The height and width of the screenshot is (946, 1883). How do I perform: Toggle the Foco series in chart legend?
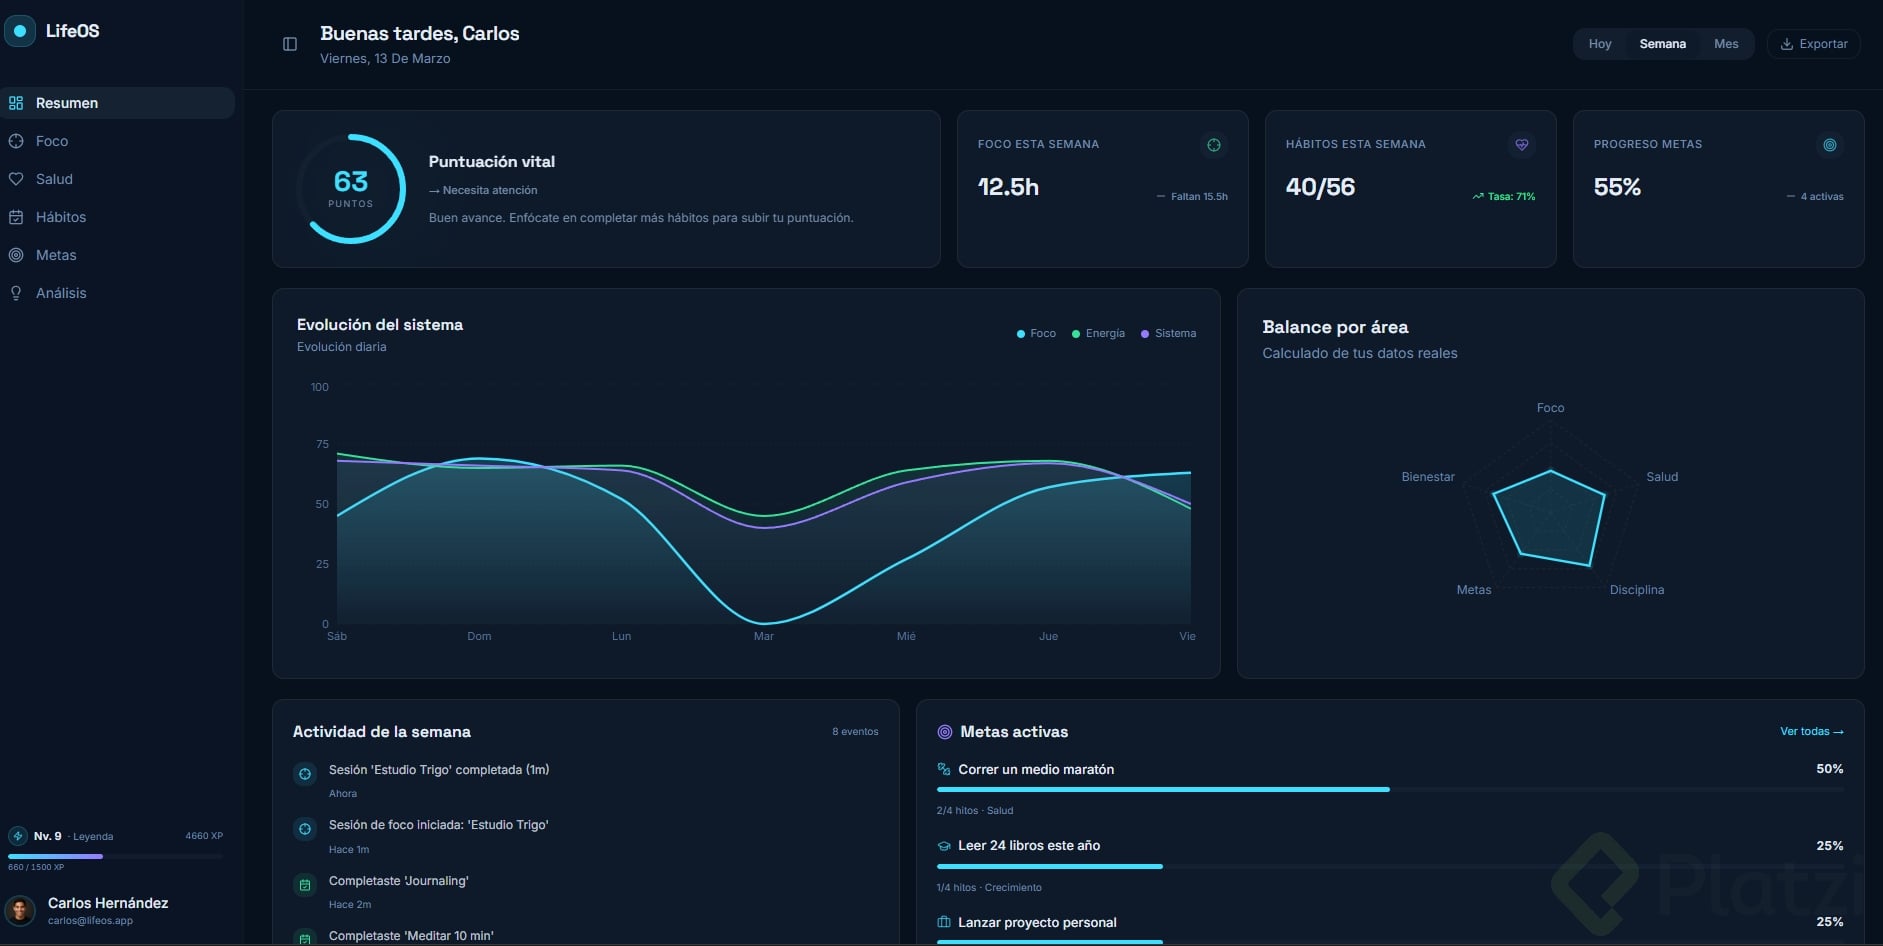point(1036,334)
